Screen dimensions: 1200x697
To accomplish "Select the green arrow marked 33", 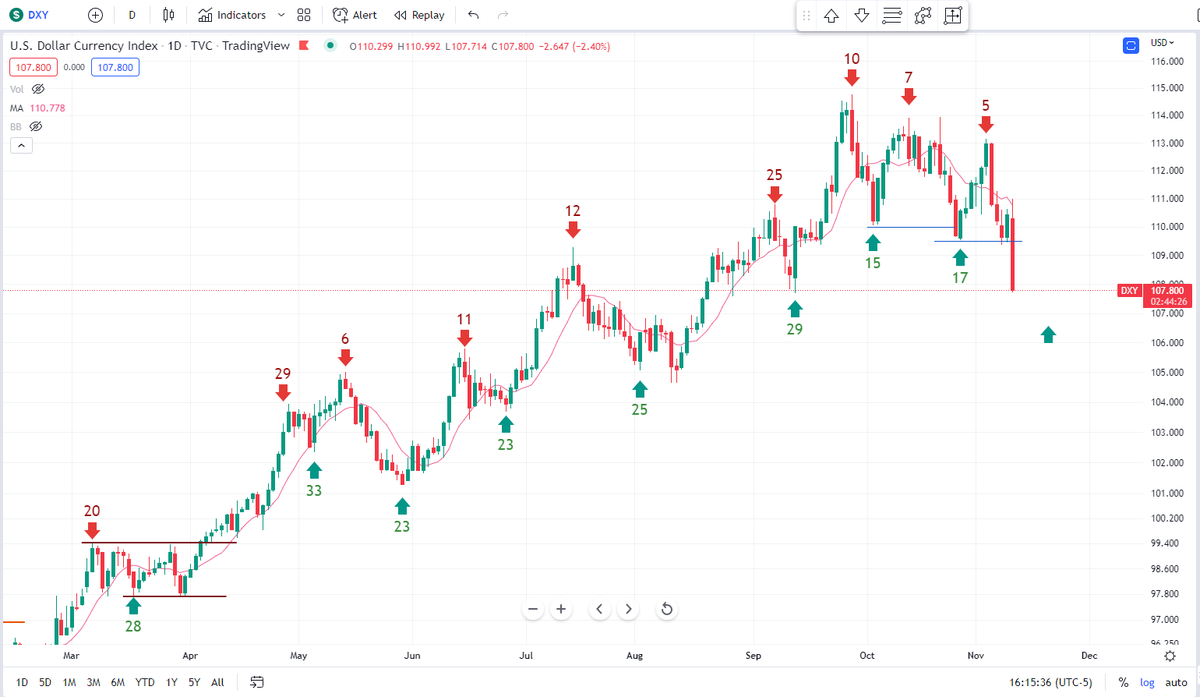I will tap(314, 469).
